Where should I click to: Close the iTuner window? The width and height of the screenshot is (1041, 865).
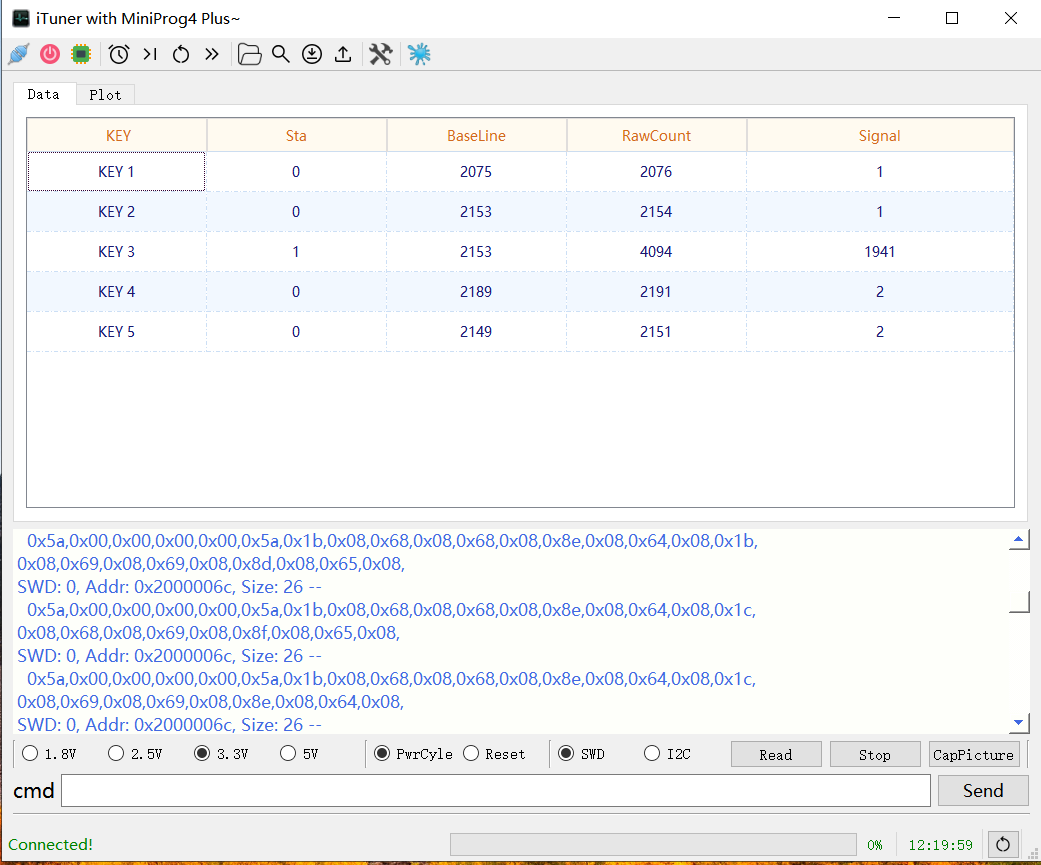pos(1010,18)
